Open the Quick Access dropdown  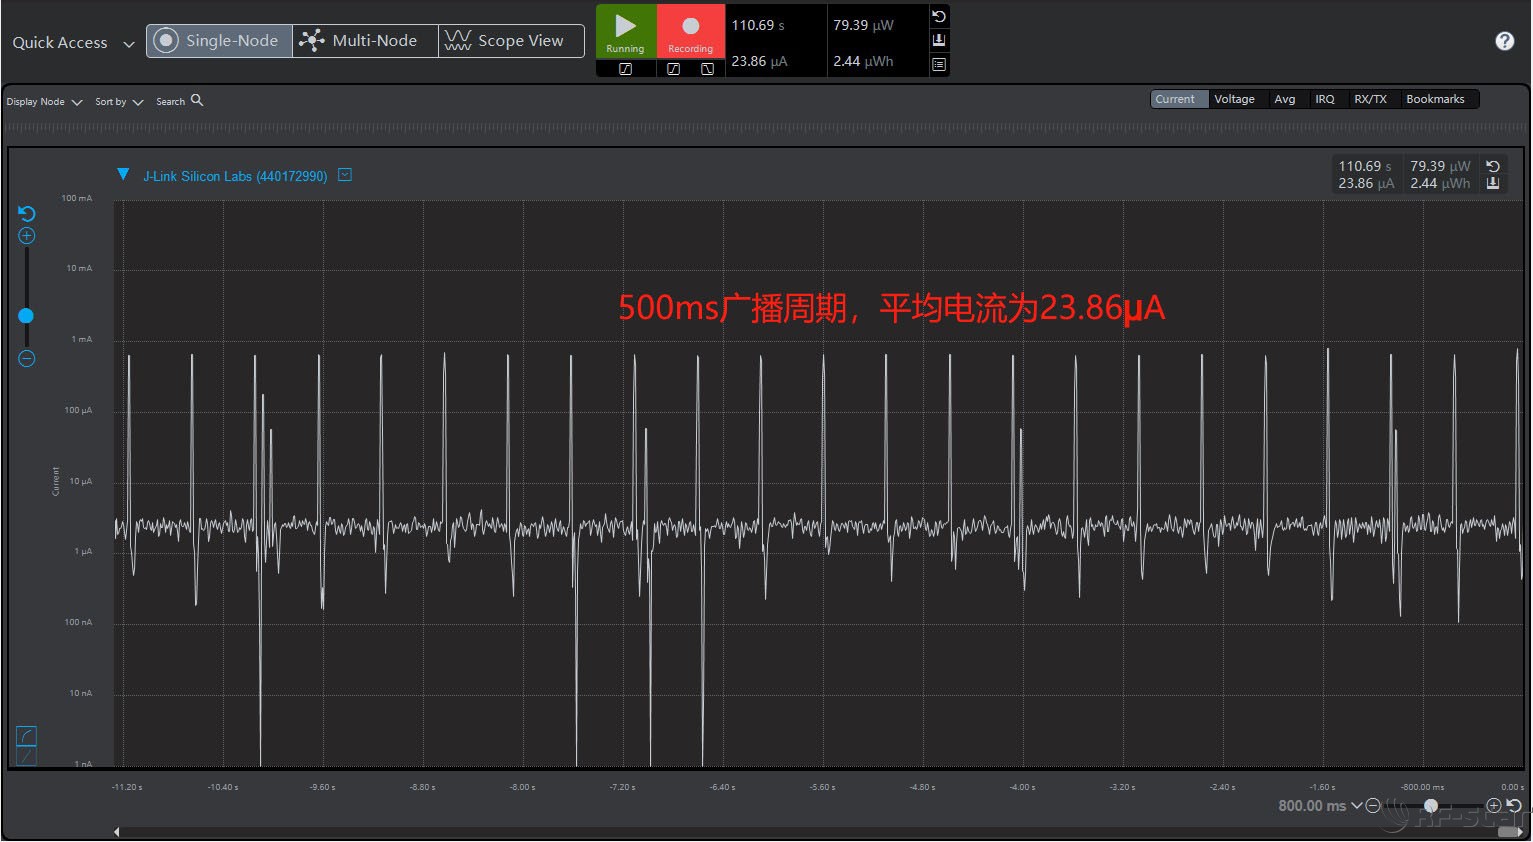pyautogui.click(x=73, y=43)
